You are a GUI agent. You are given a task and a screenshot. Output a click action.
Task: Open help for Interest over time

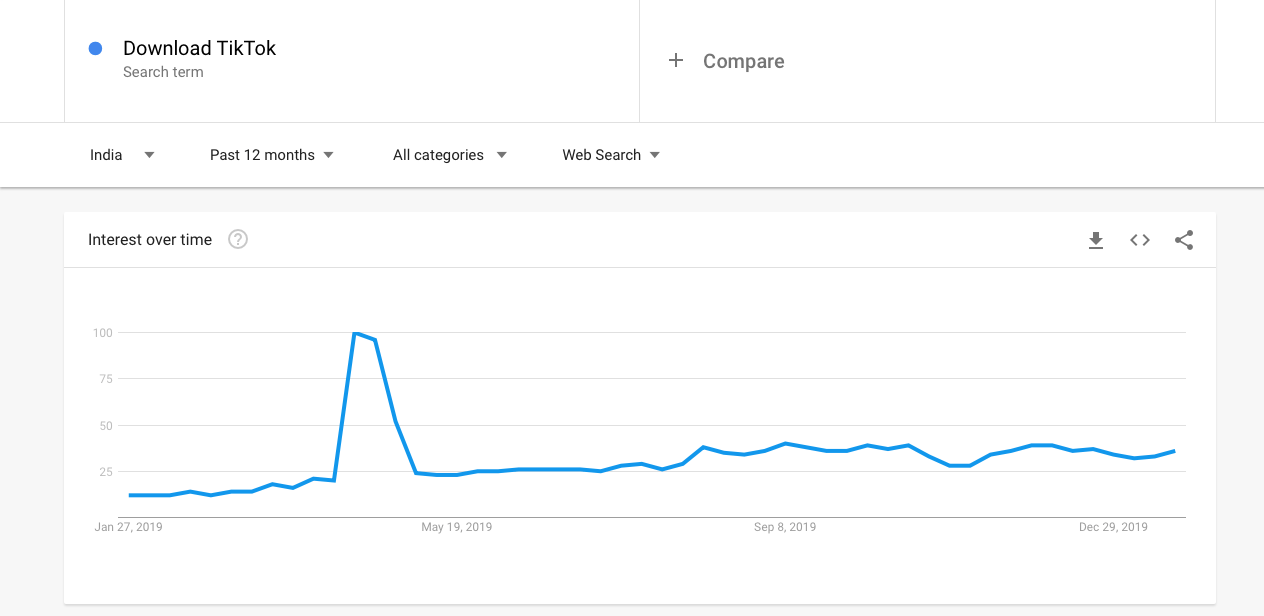click(x=238, y=240)
